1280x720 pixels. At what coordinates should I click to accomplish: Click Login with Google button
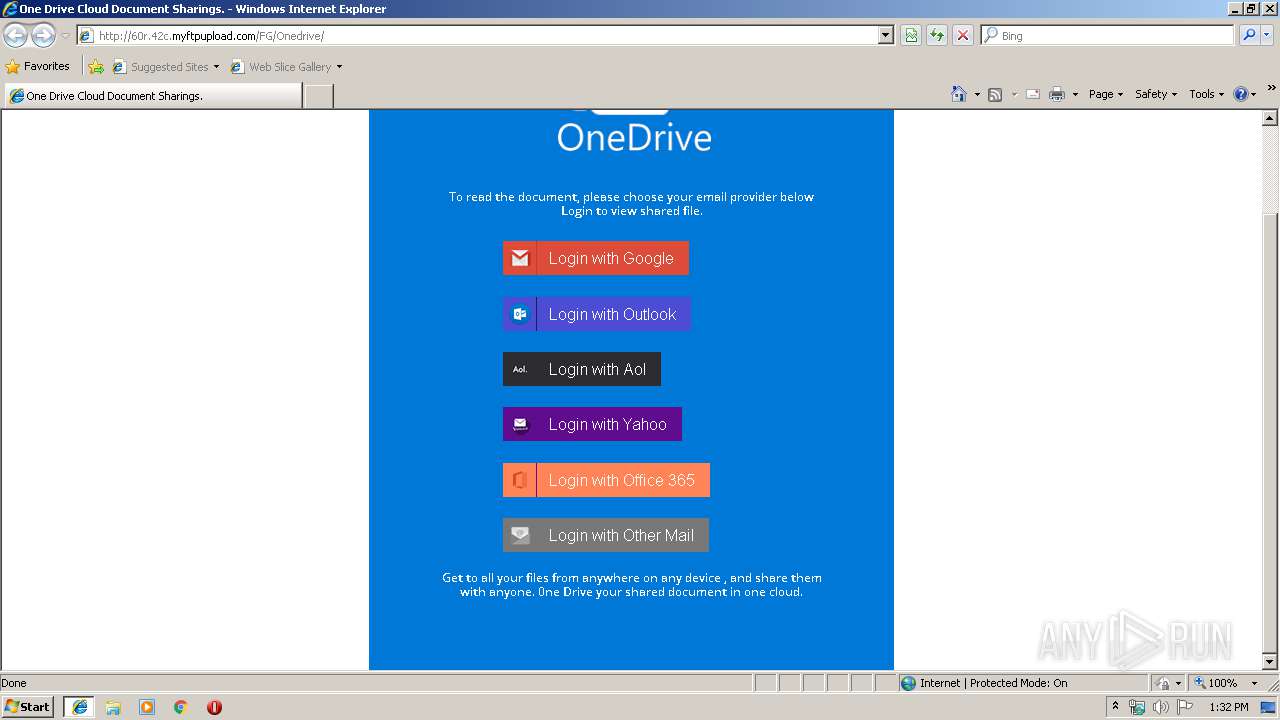point(596,258)
